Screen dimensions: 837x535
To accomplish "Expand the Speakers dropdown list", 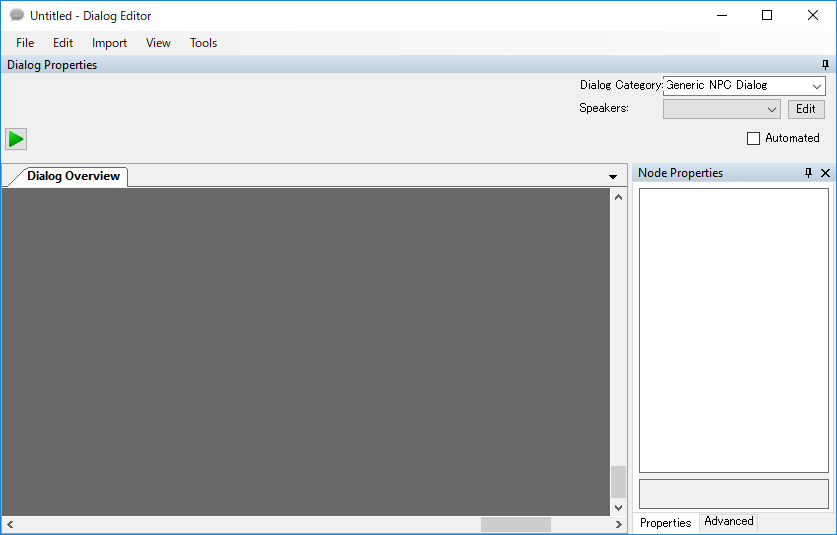I will (771, 109).
